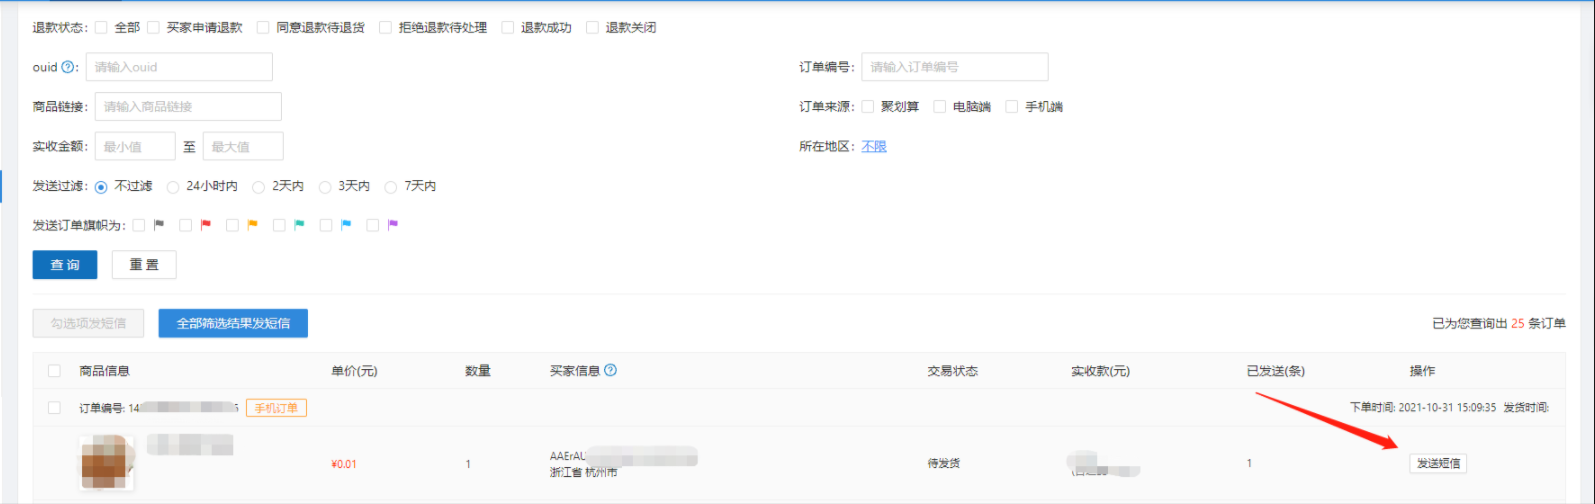This screenshot has height=504, width=1595.
Task: Tick the 电脑端 order source checkbox
Action: coord(940,107)
